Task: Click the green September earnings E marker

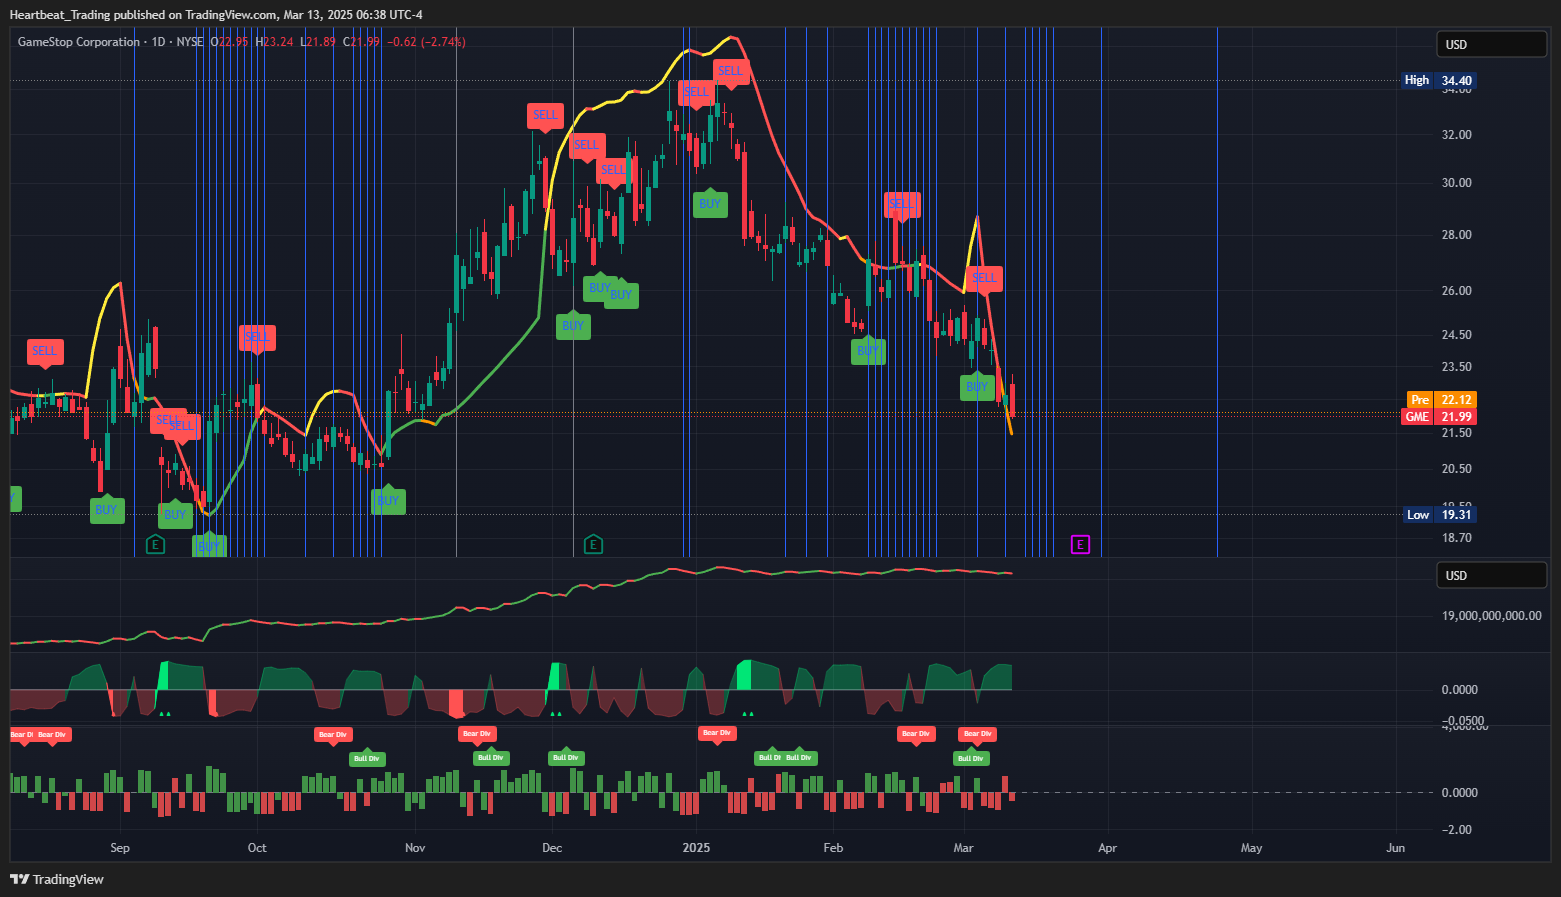Action: coord(155,544)
